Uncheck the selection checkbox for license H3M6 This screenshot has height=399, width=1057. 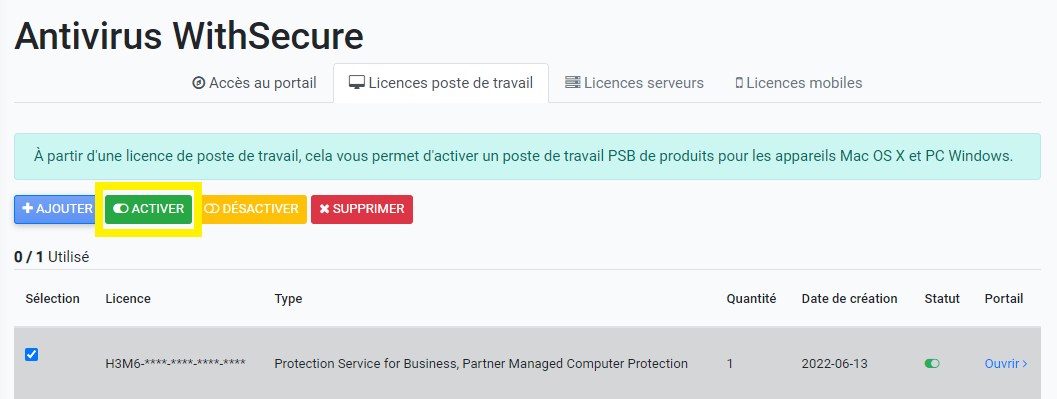(31, 355)
